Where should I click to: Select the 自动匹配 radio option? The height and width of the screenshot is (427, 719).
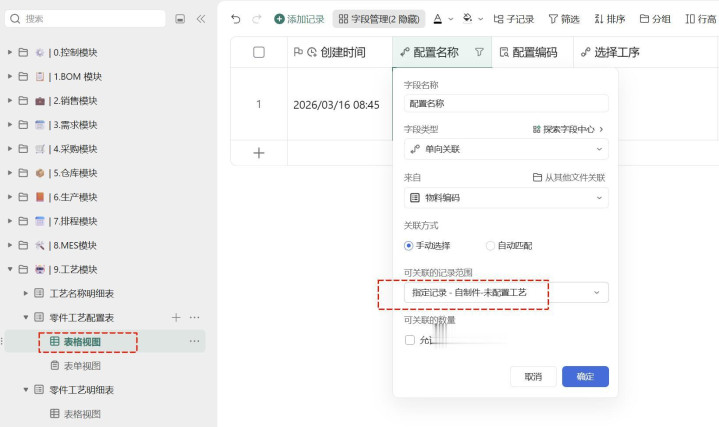[490, 245]
